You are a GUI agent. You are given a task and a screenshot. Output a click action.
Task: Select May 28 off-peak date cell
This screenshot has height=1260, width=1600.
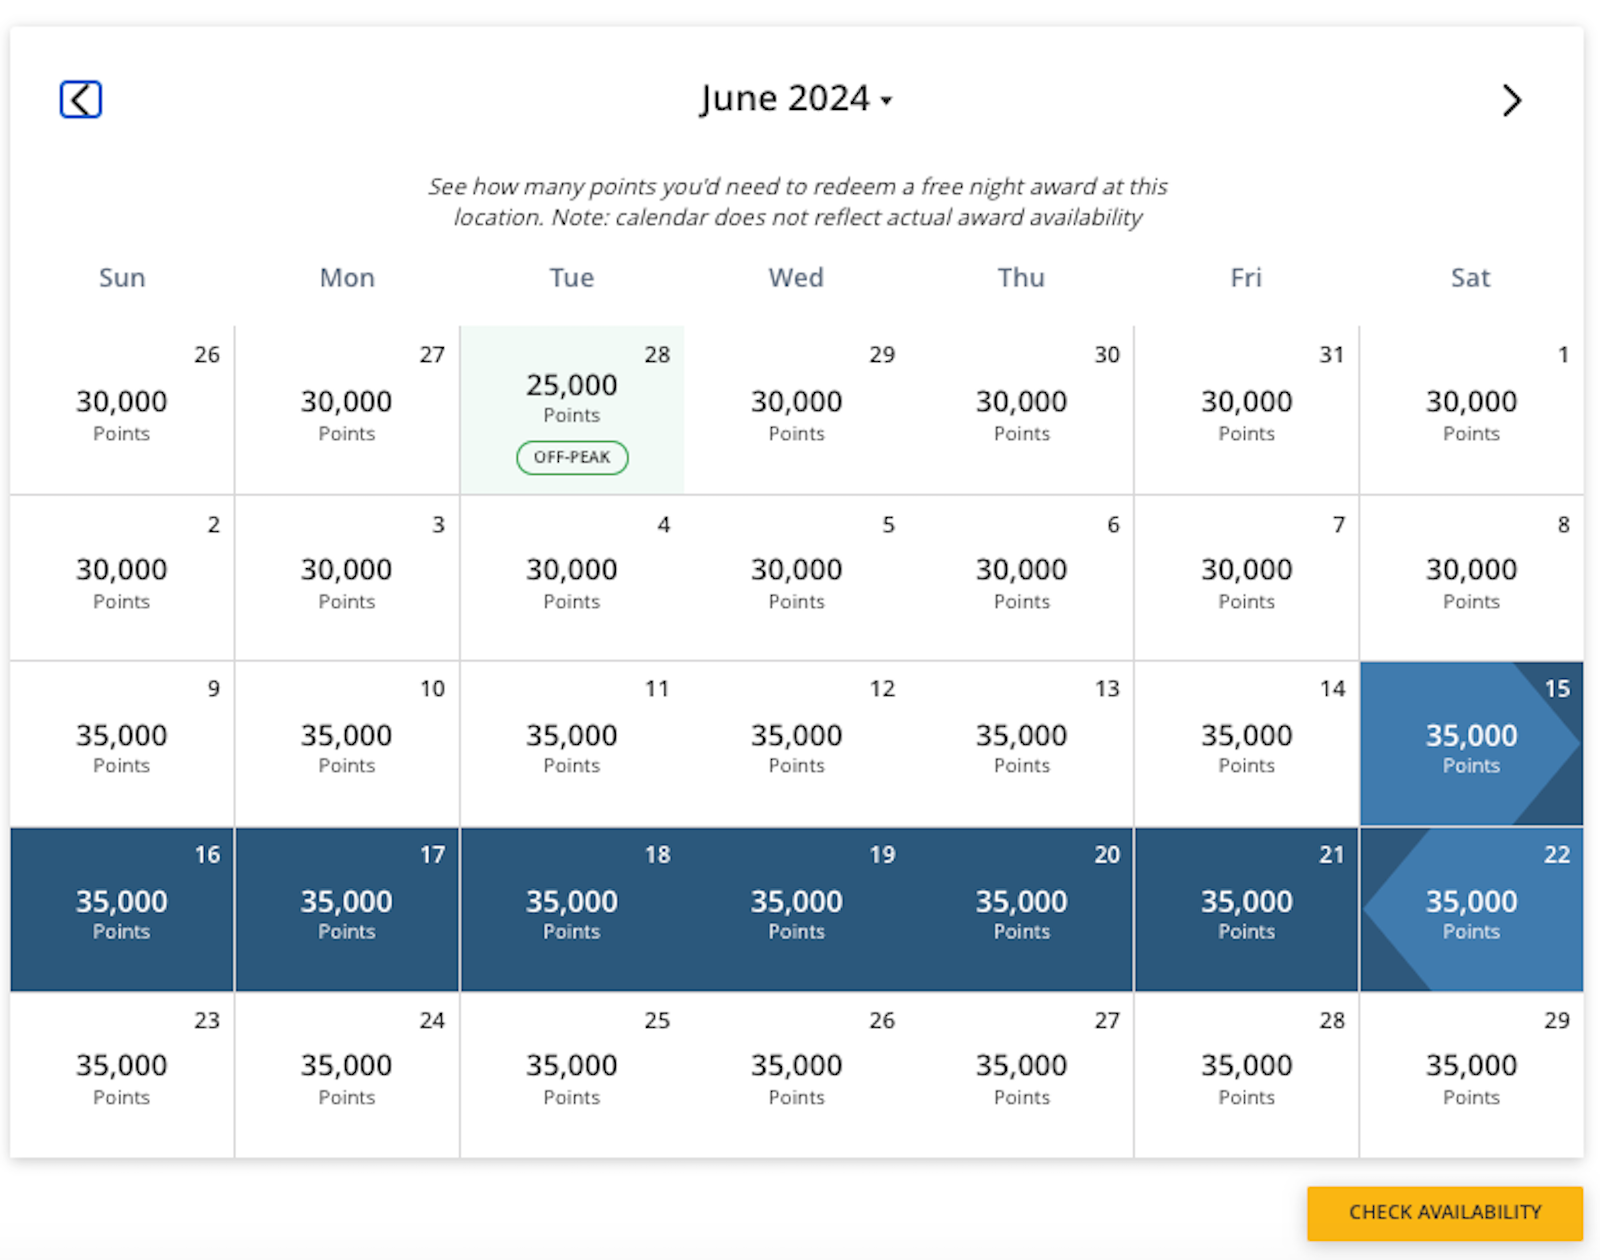(572, 409)
